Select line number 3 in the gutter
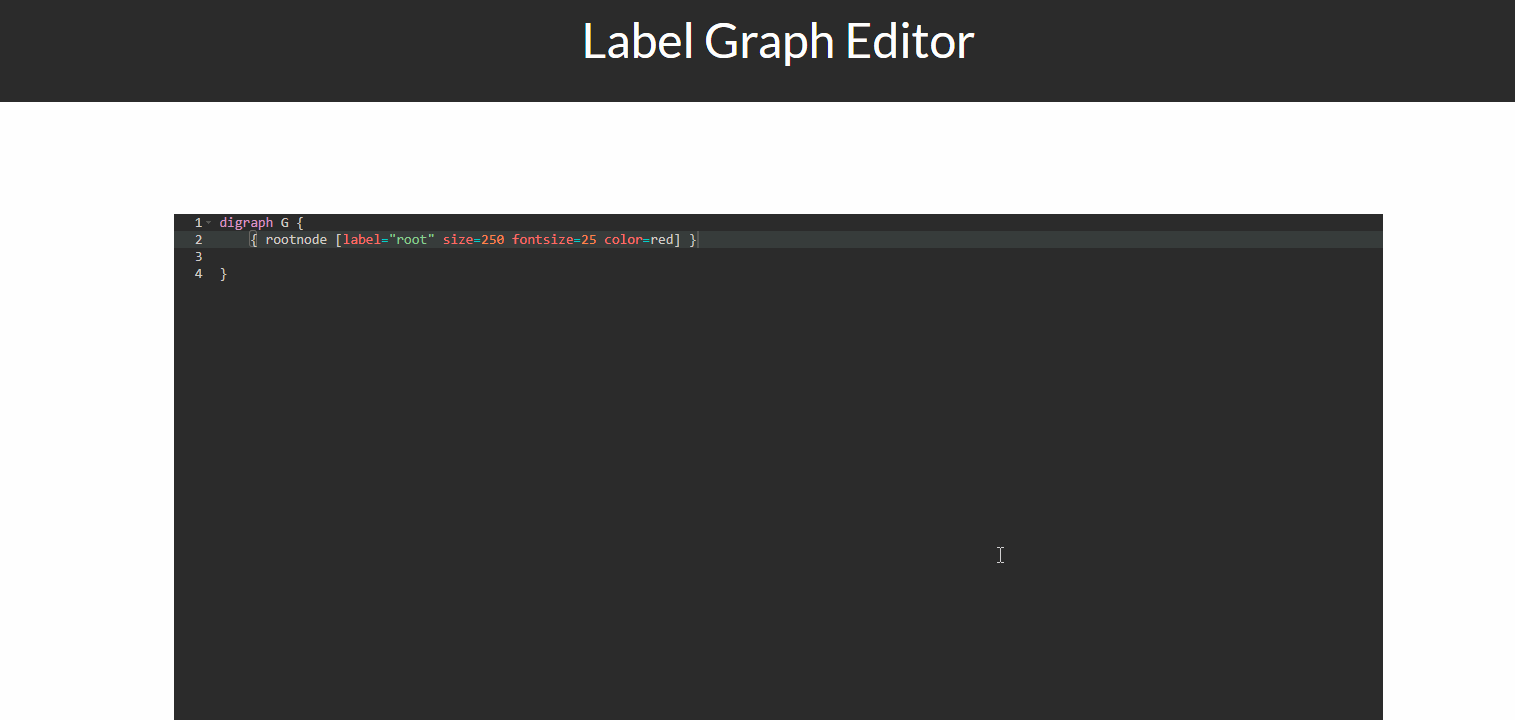Screen dimensions: 1515x720 click(x=197, y=256)
